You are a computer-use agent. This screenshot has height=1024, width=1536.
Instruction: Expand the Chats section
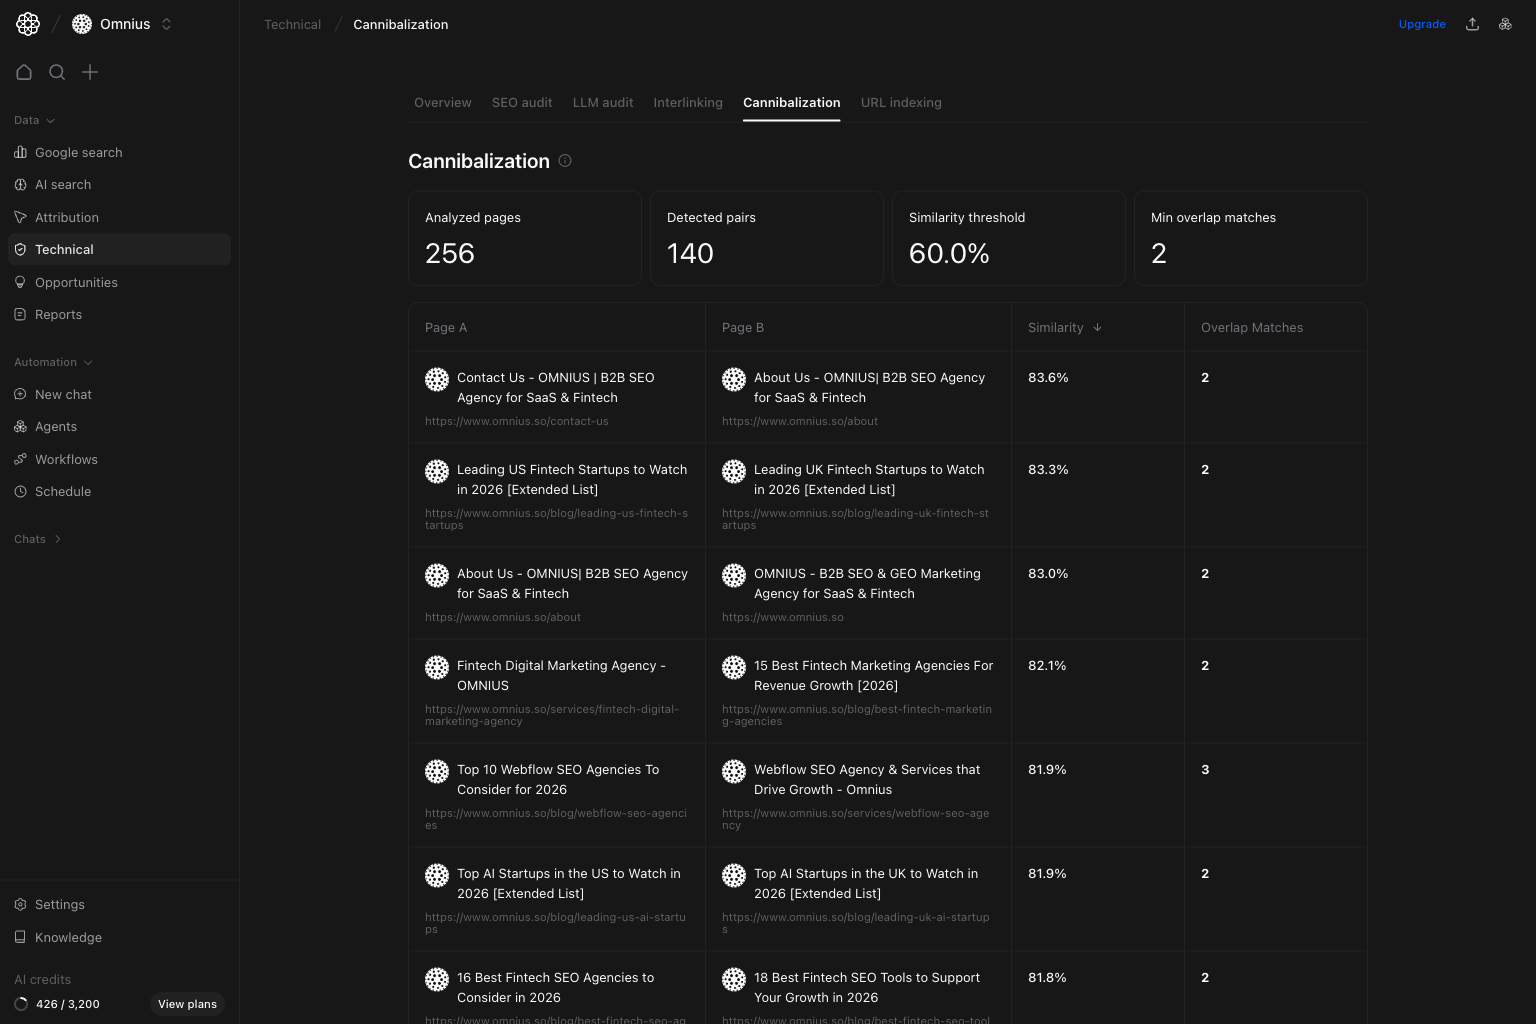(38, 539)
